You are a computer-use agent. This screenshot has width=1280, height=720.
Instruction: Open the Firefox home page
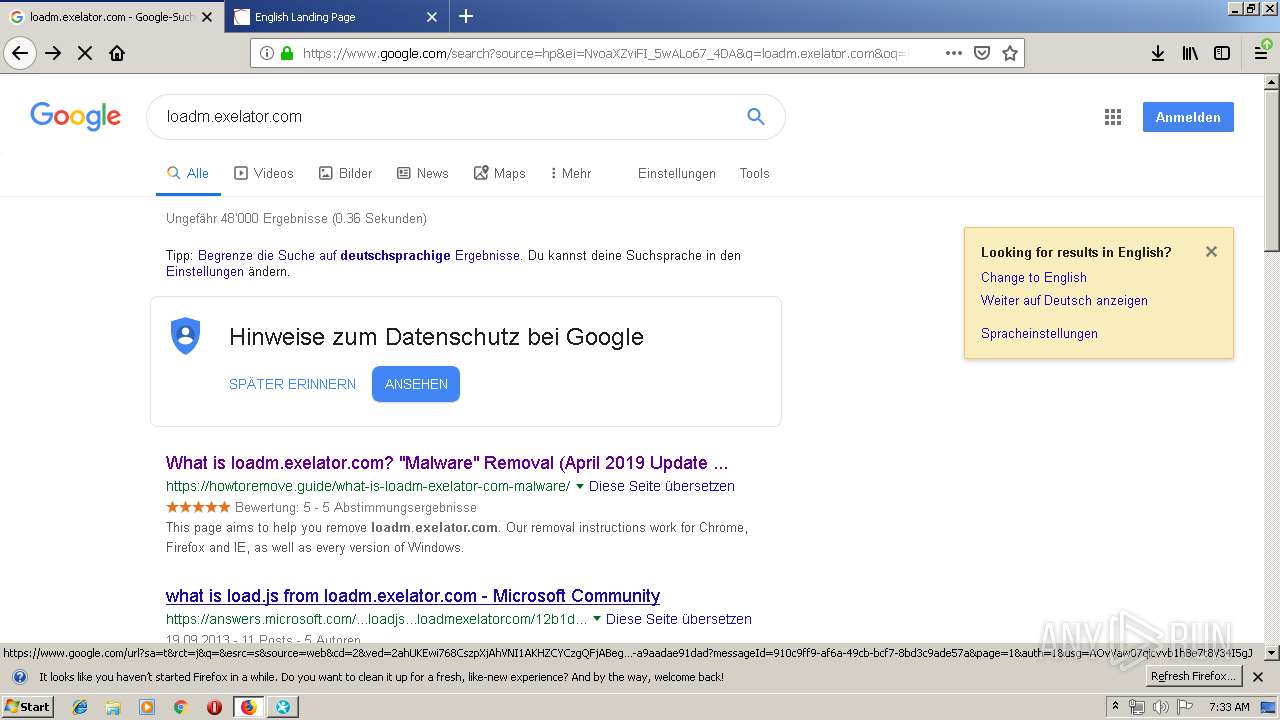click(x=117, y=53)
